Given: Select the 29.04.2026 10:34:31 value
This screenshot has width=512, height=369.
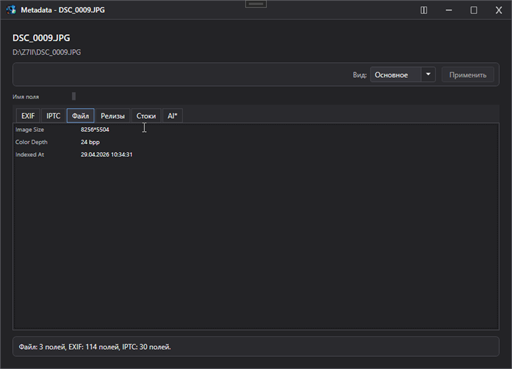Looking at the screenshot, I should click(x=106, y=155).
